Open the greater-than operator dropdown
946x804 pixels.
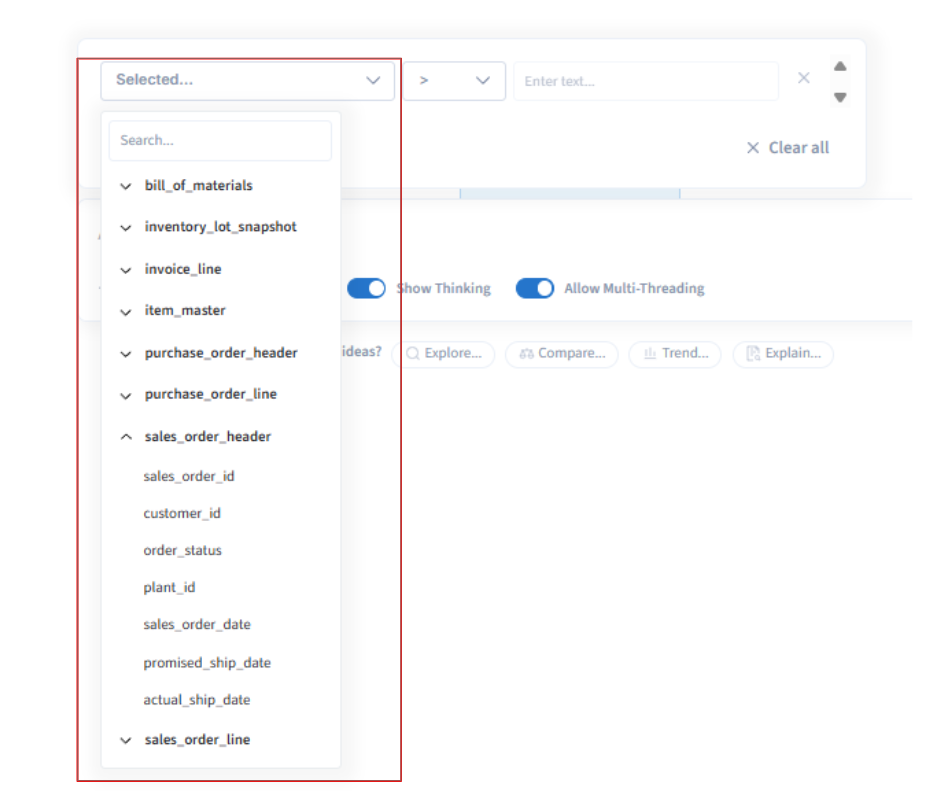point(454,80)
